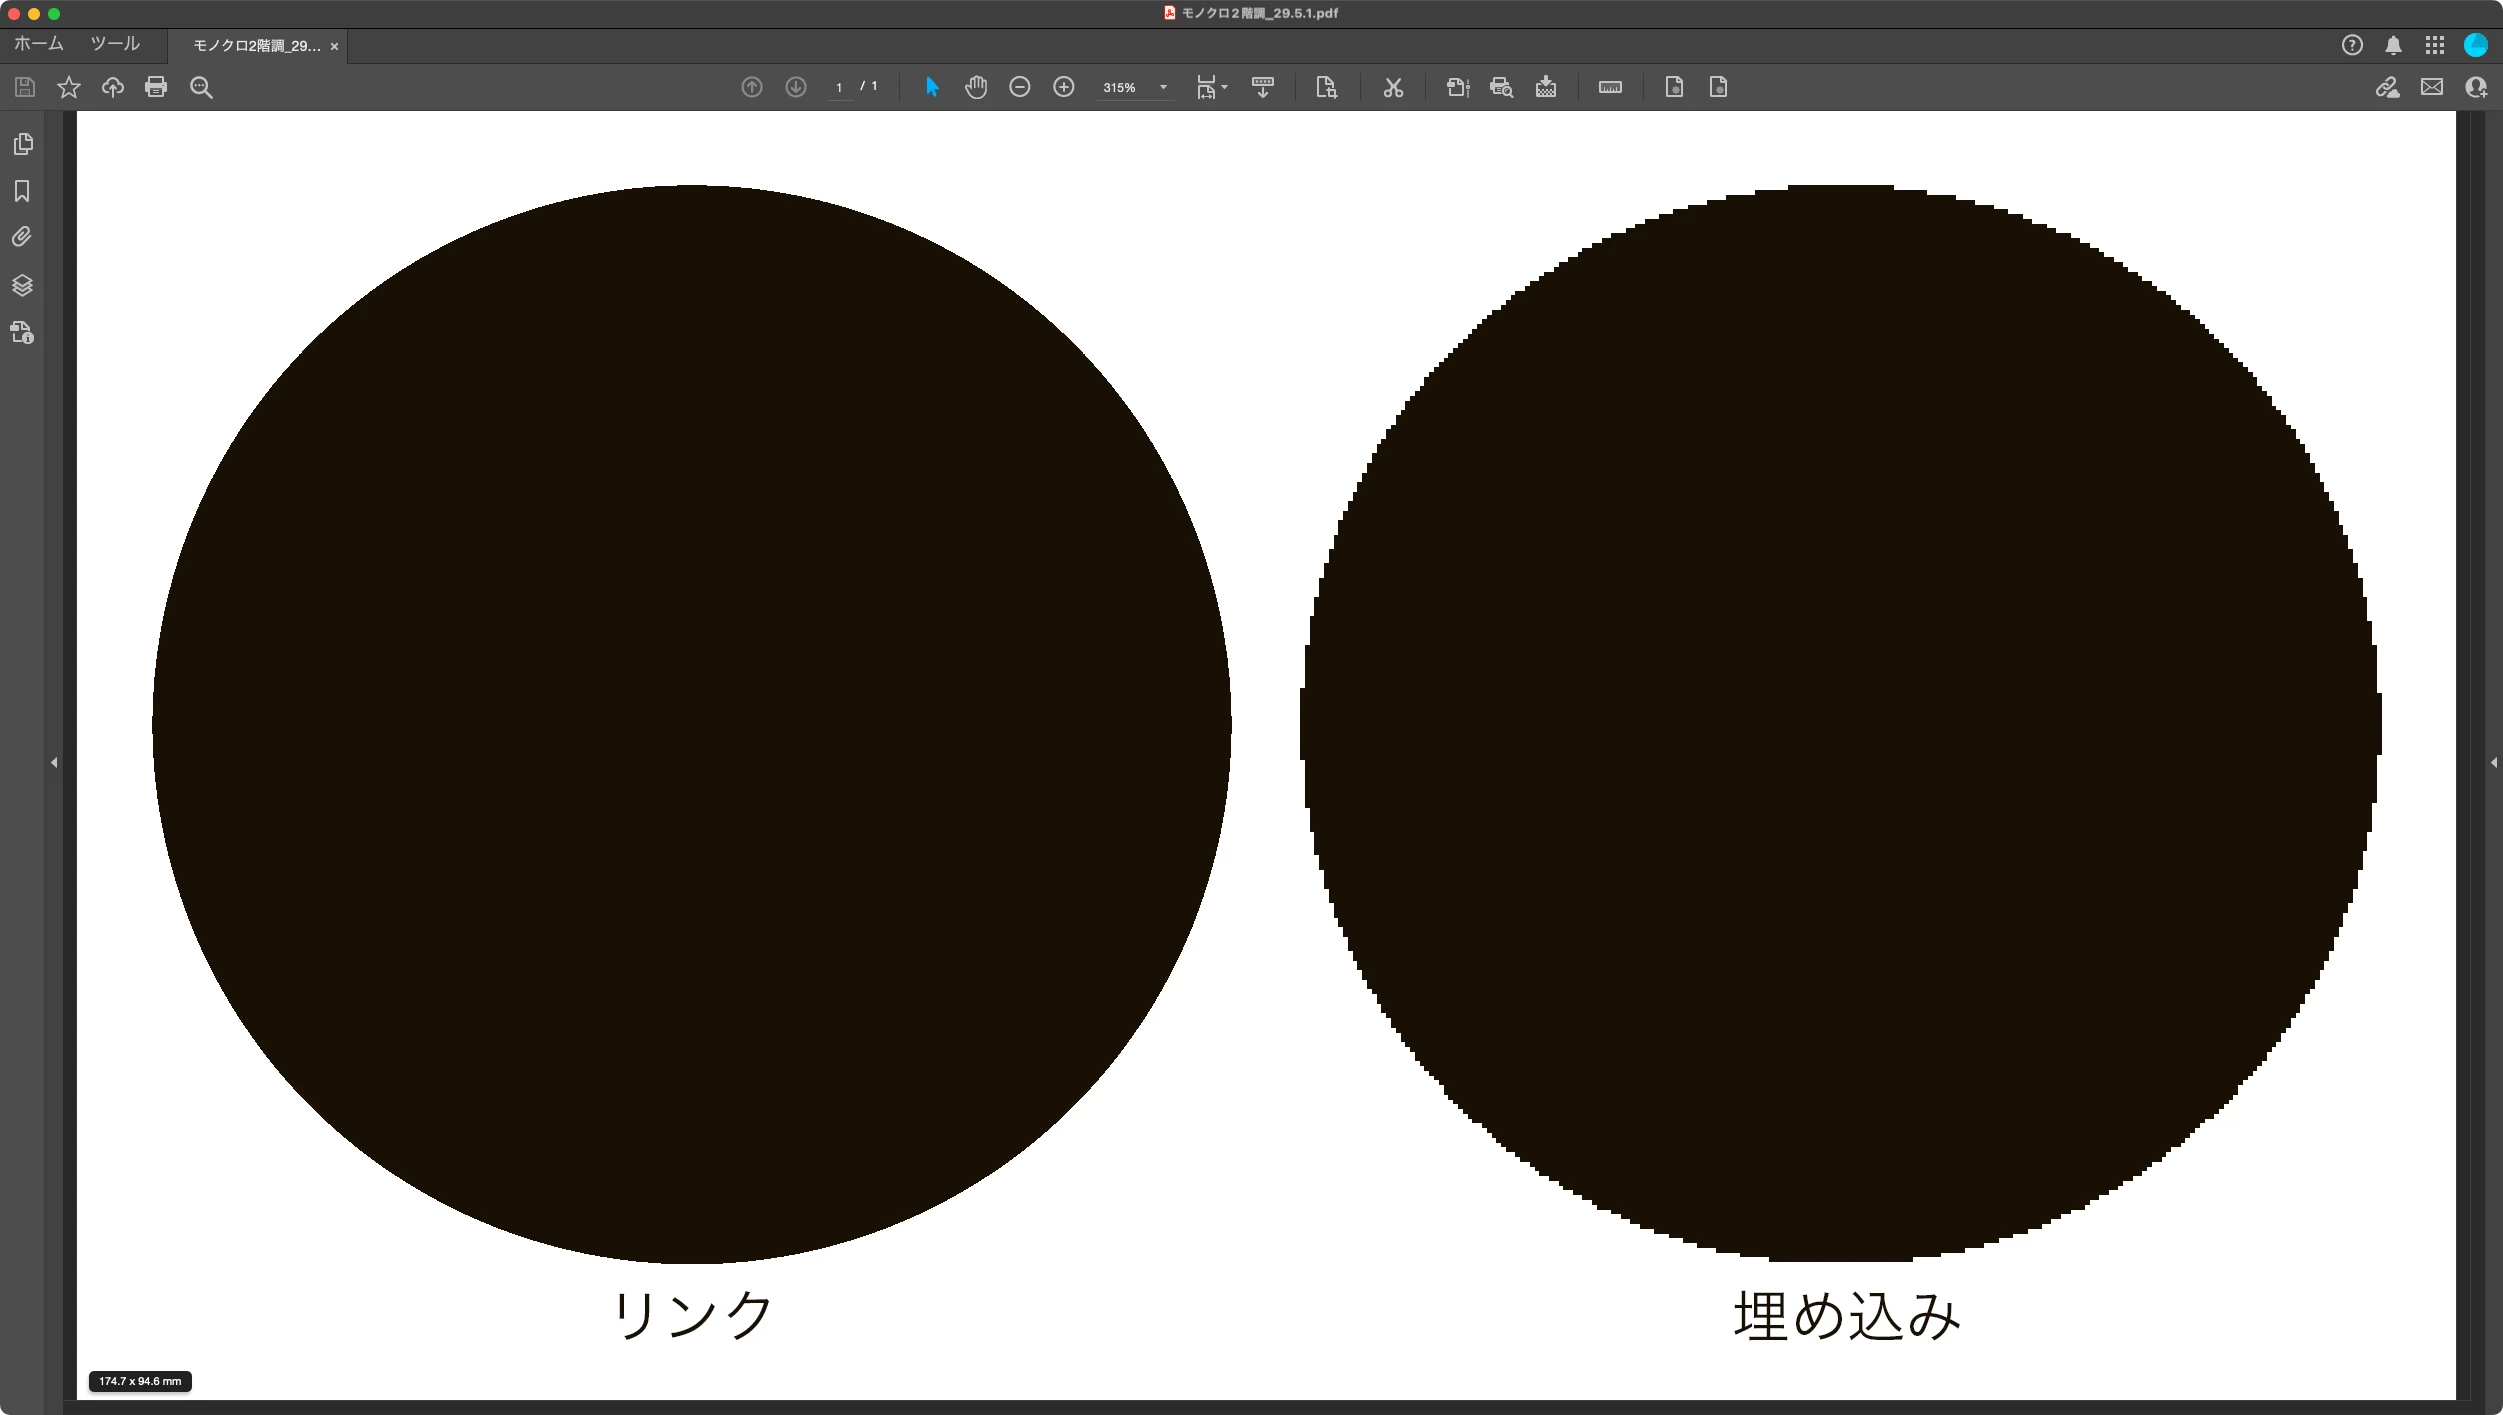This screenshot has width=2503, height=1415.
Task: Click the selection arrow tool
Action: (x=932, y=87)
